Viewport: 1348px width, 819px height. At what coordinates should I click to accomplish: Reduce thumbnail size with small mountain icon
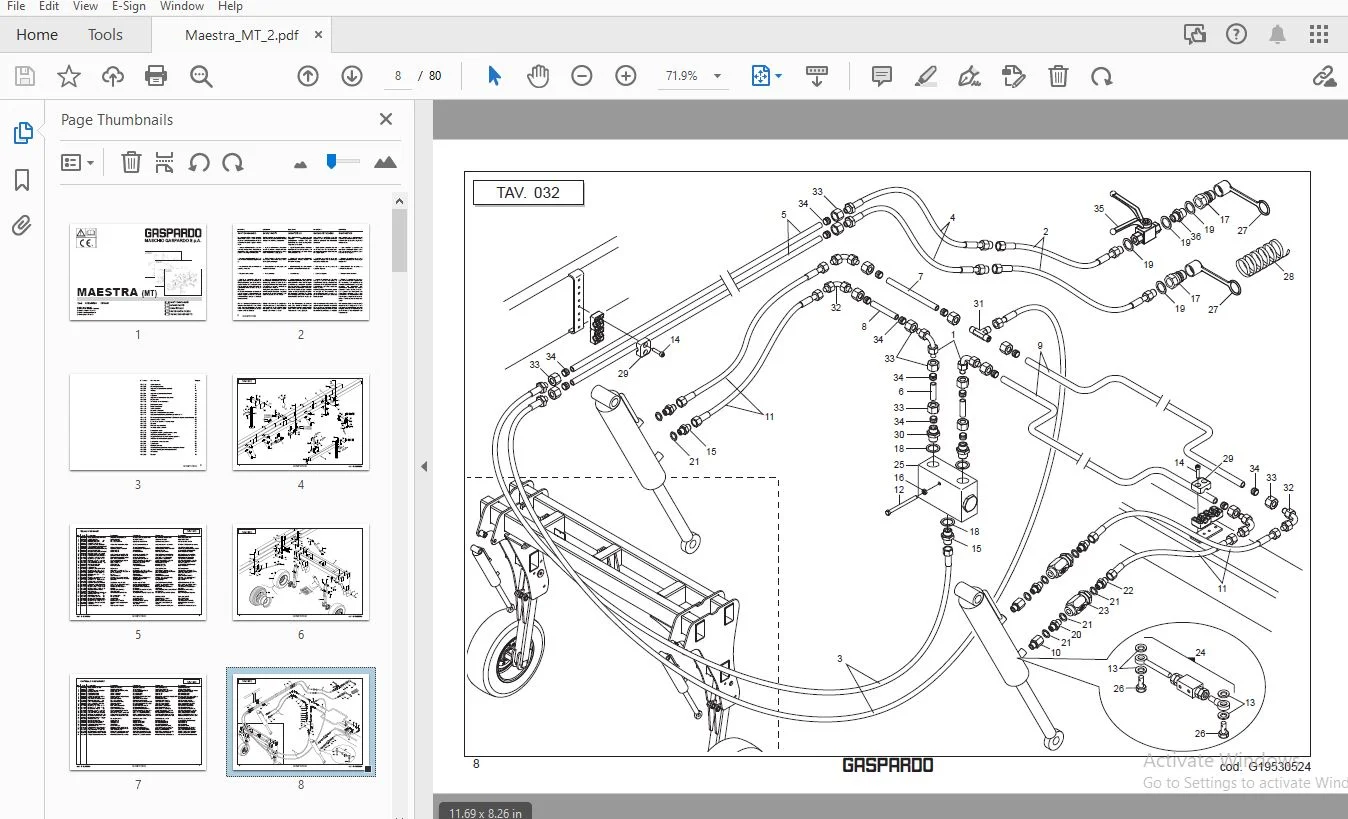300,164
